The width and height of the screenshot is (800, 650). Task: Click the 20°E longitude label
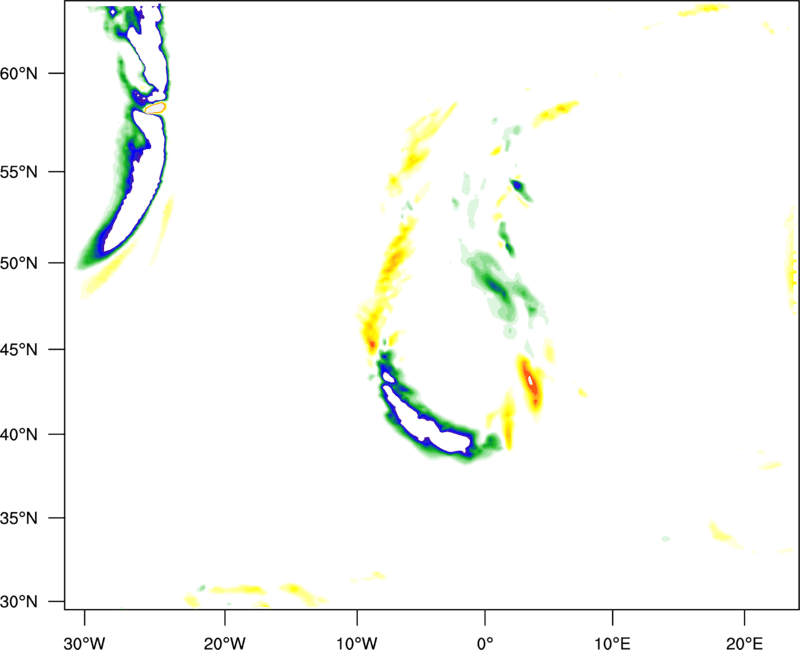point(744,643)
